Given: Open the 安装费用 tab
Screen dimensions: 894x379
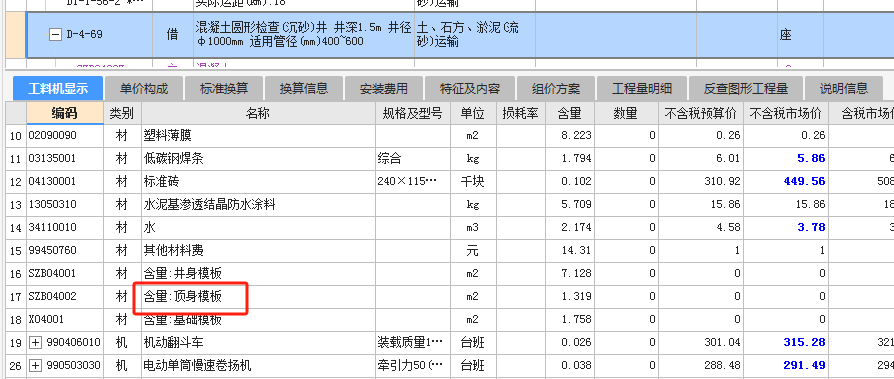Looking at the screenshot, I should pos(384,88).
